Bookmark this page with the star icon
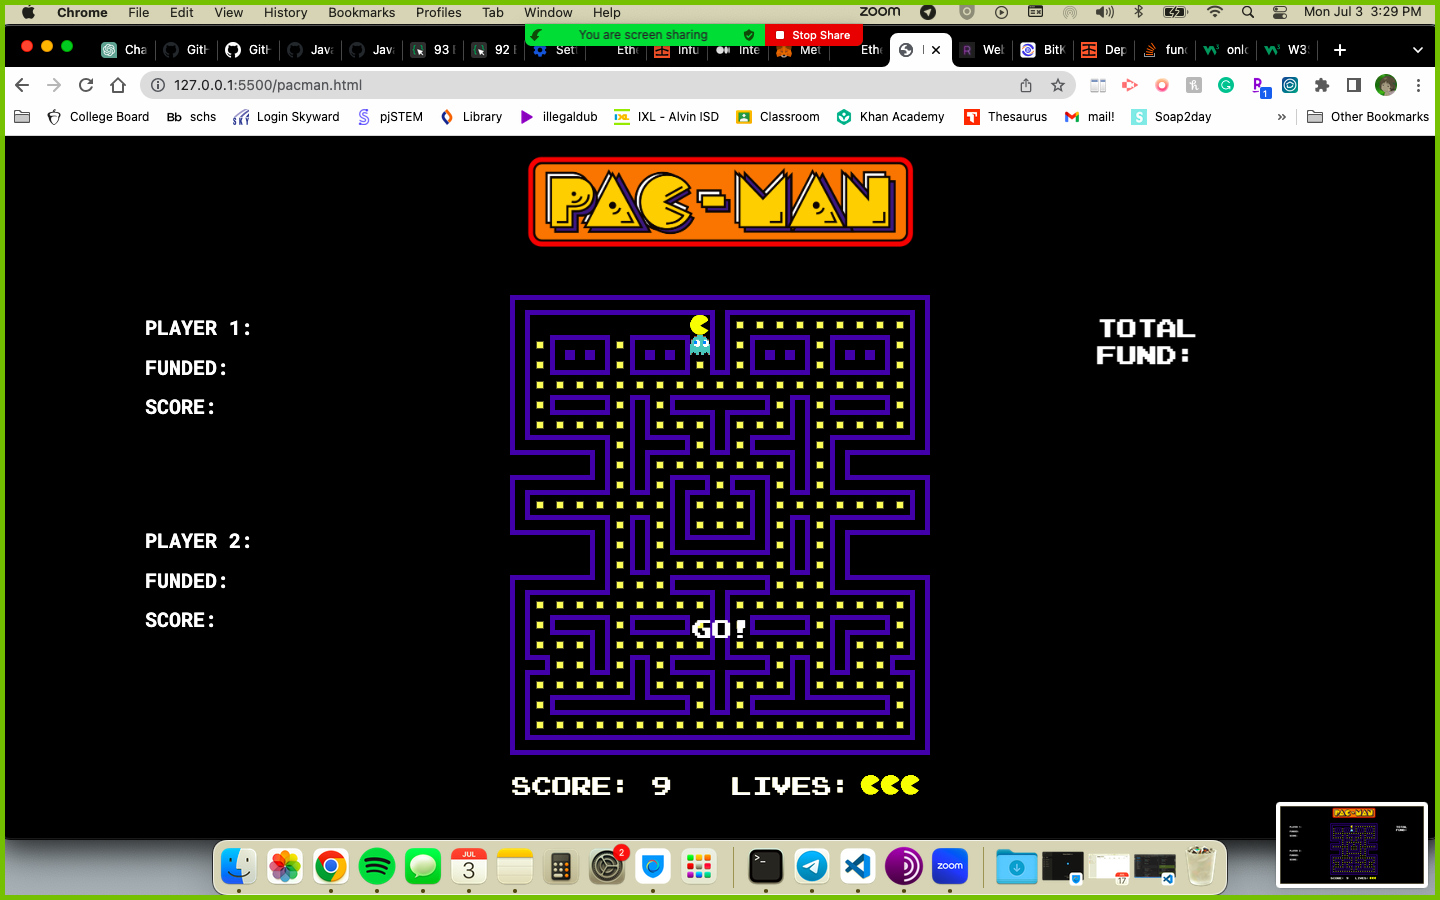 (x=1058, y=85)
